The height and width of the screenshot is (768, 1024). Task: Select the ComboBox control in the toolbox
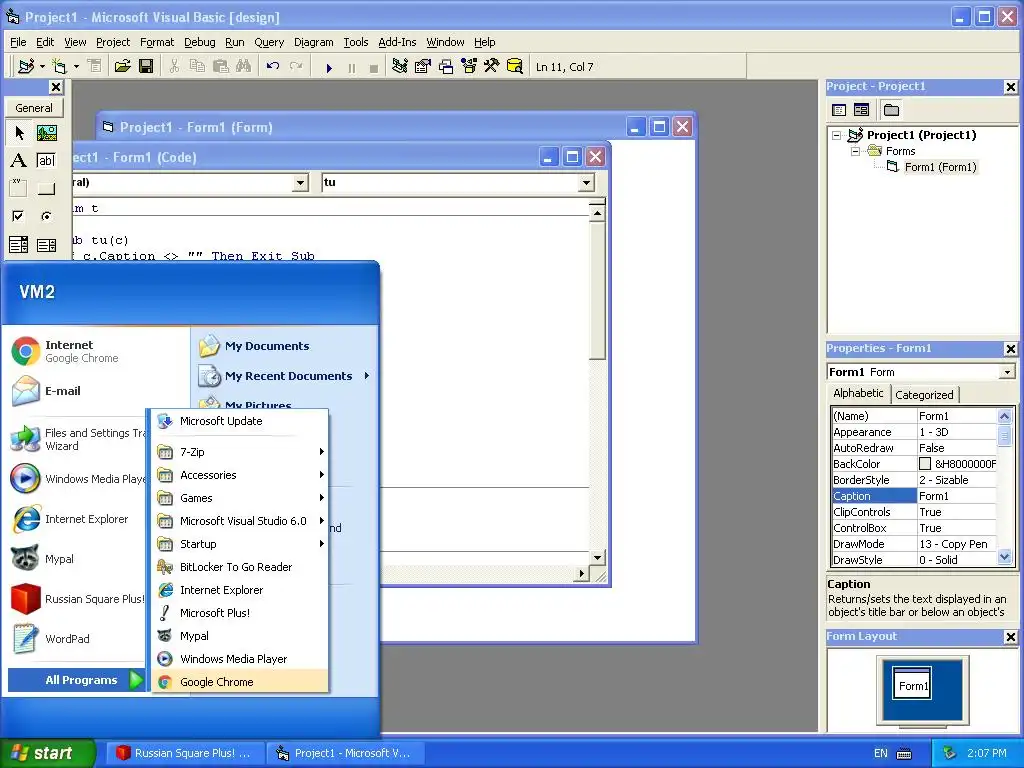click(x=19, y=245)
